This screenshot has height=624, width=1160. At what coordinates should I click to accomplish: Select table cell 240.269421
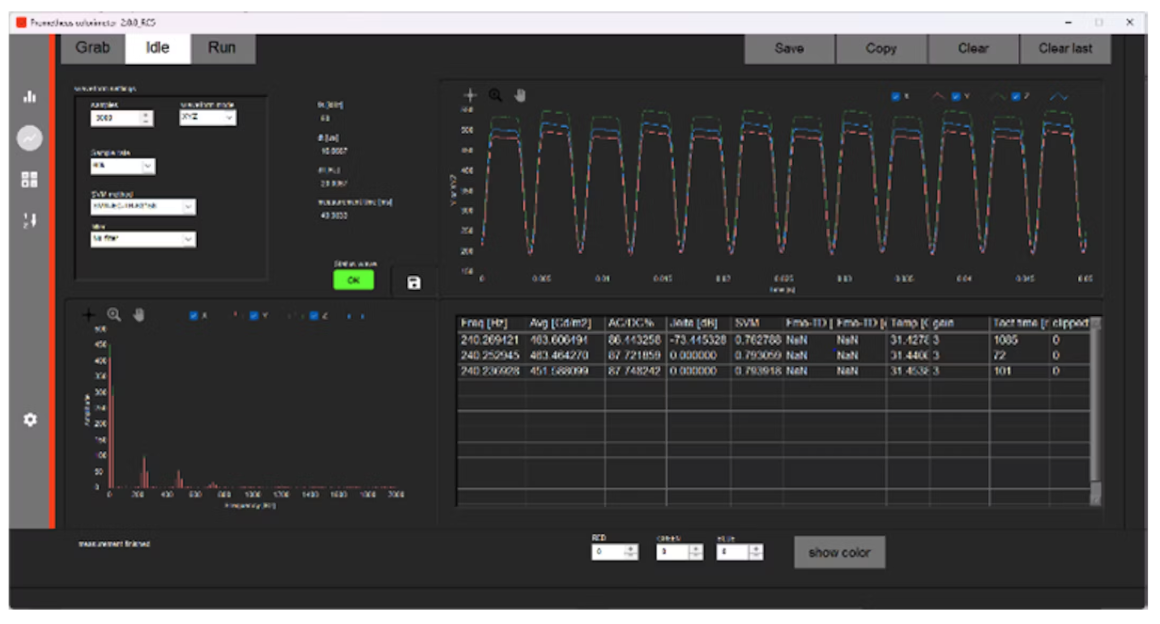(x=493, y=340)
